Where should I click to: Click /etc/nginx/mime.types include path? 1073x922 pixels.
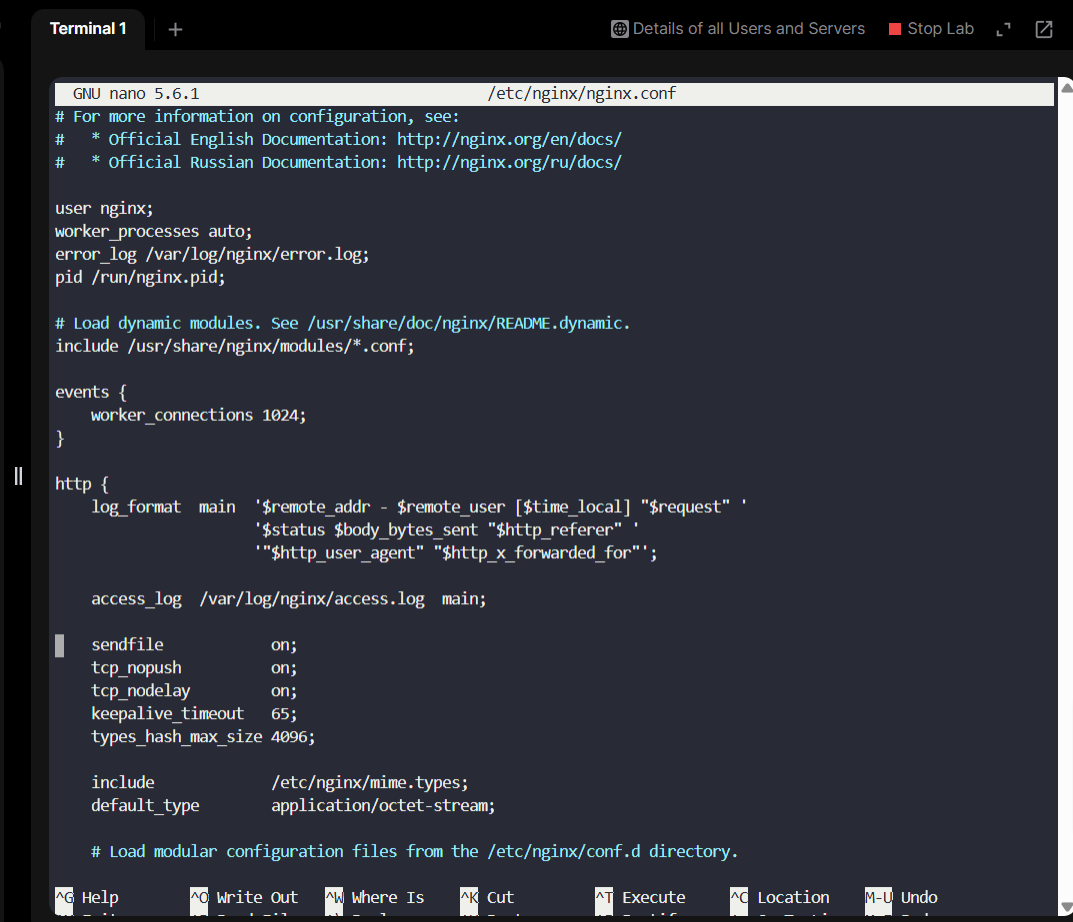click(x=370, y=783)
